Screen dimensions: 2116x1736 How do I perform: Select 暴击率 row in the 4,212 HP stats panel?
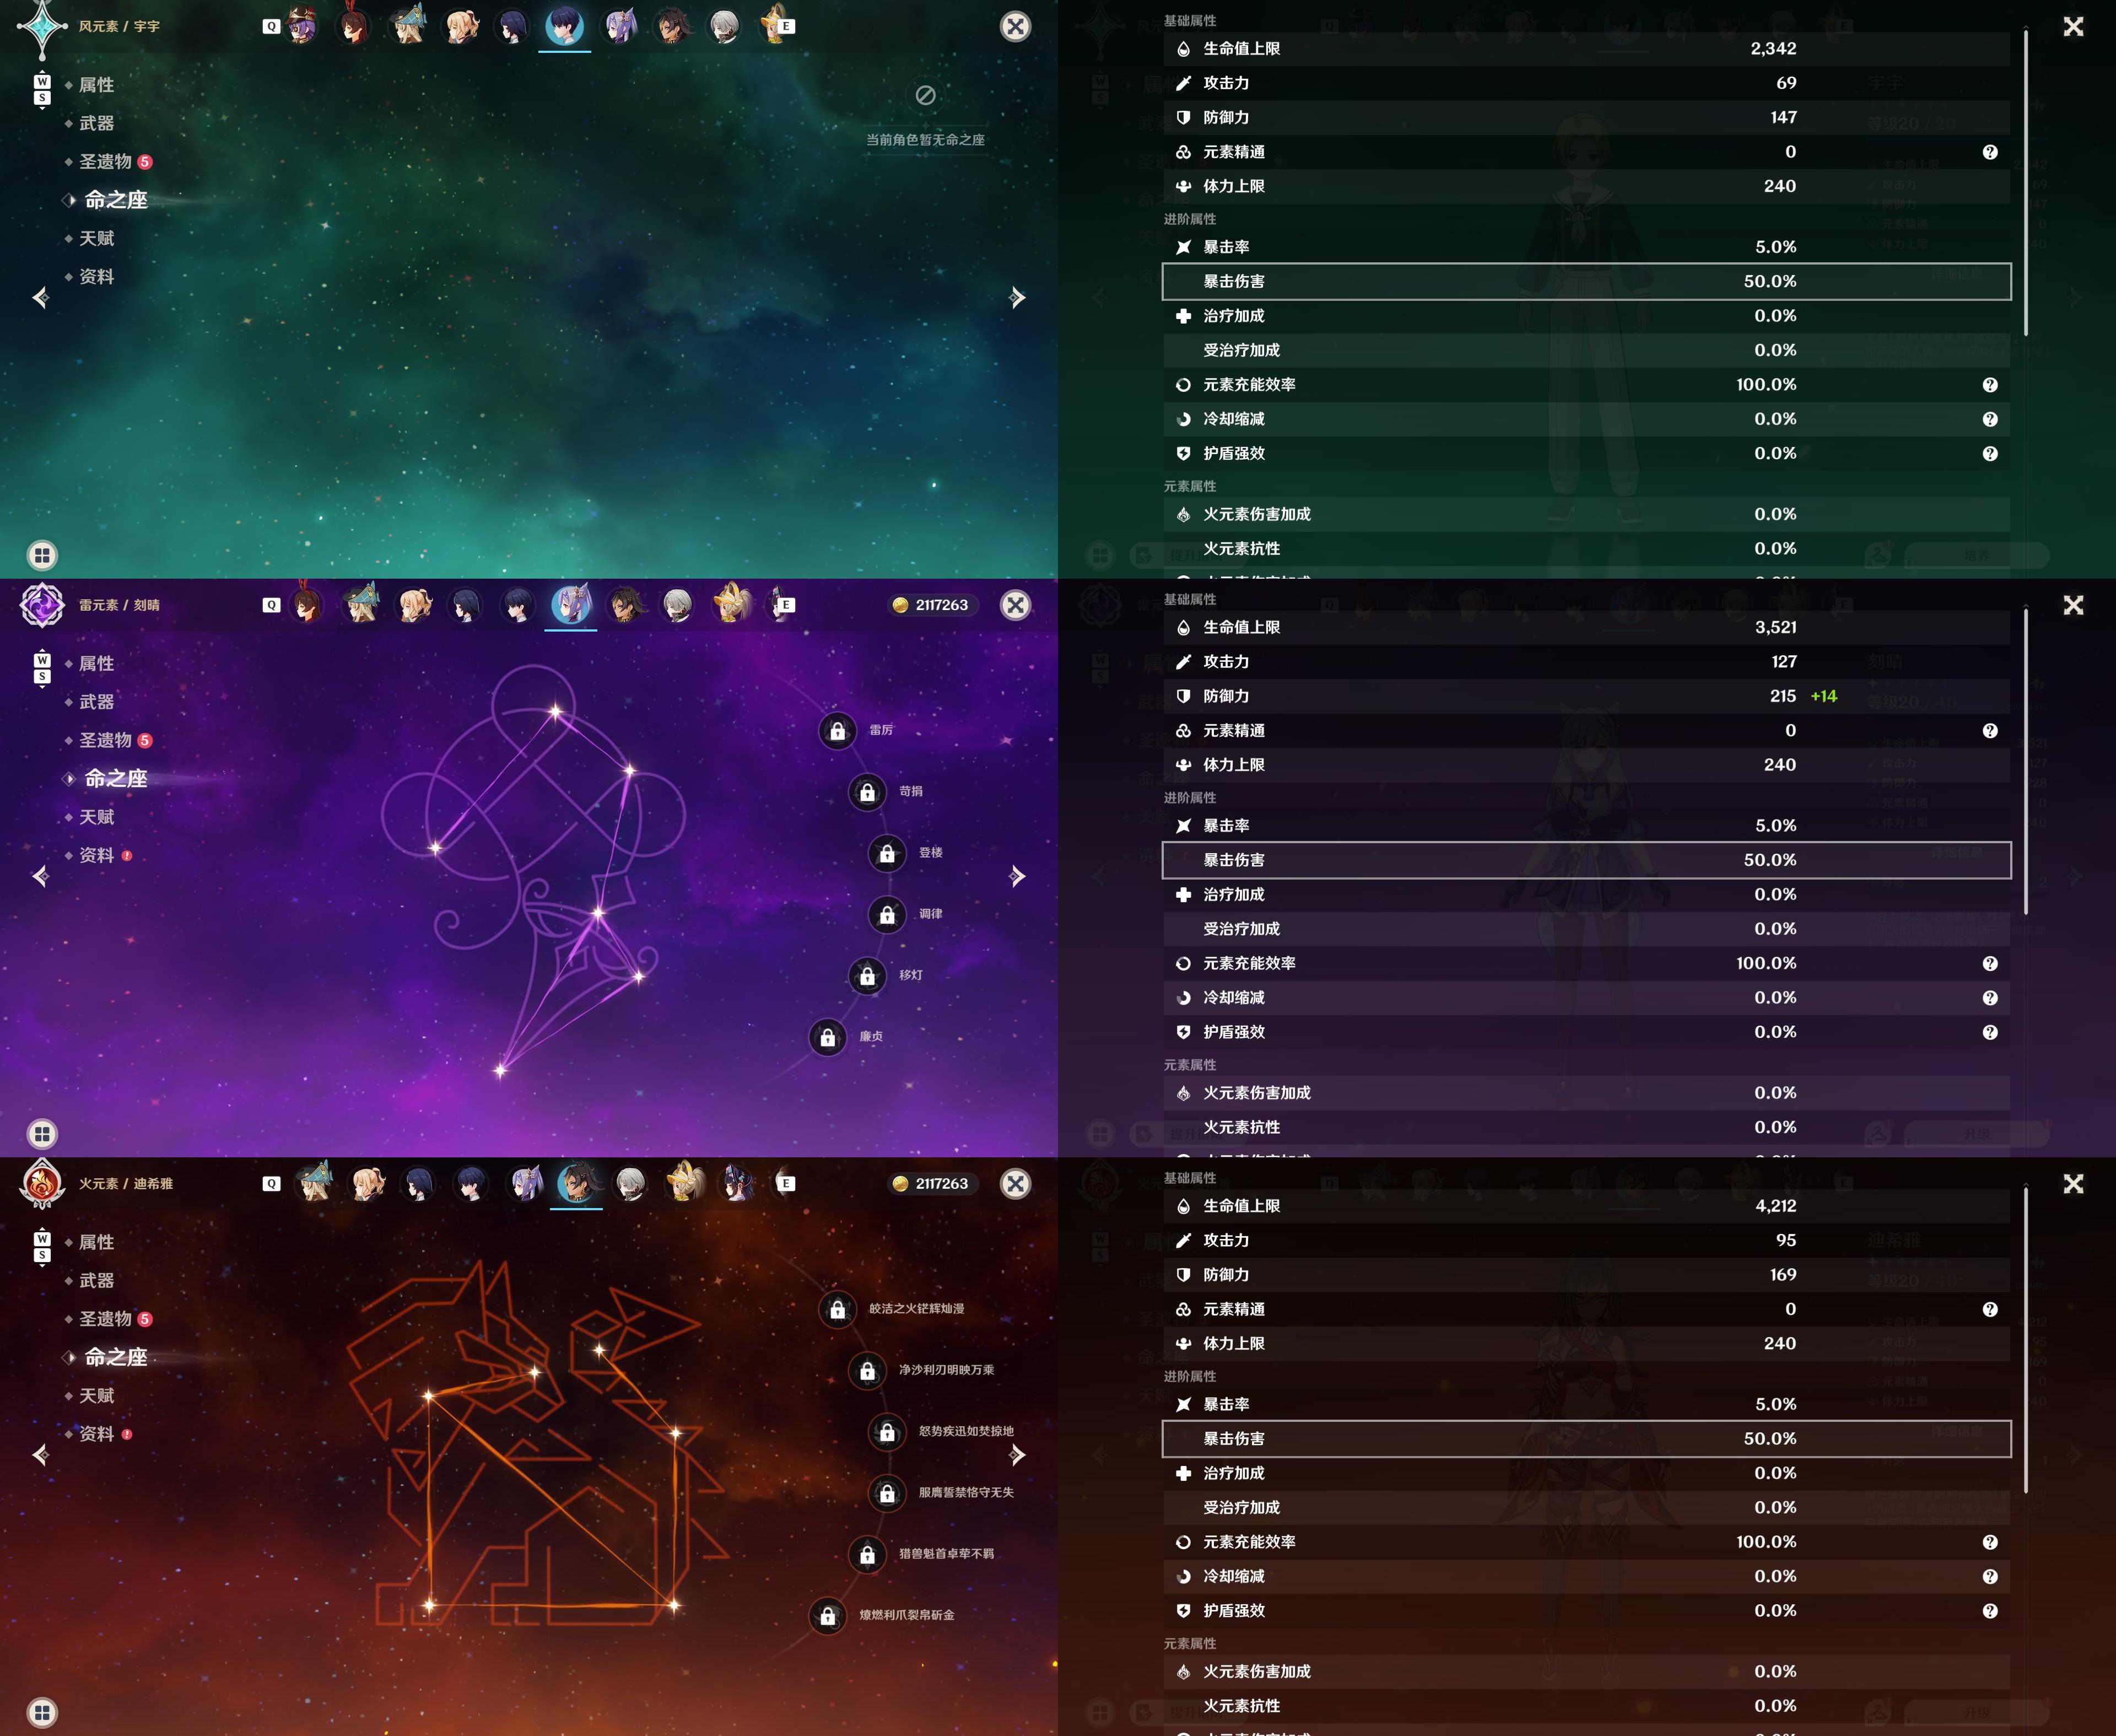point(1586,1404)
